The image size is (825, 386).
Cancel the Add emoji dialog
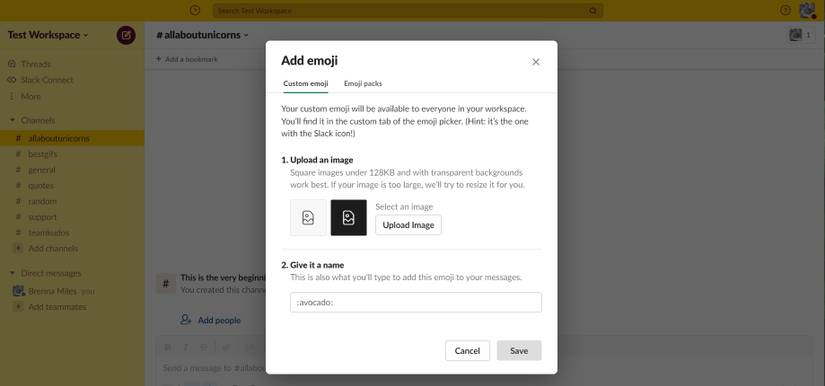467,351
